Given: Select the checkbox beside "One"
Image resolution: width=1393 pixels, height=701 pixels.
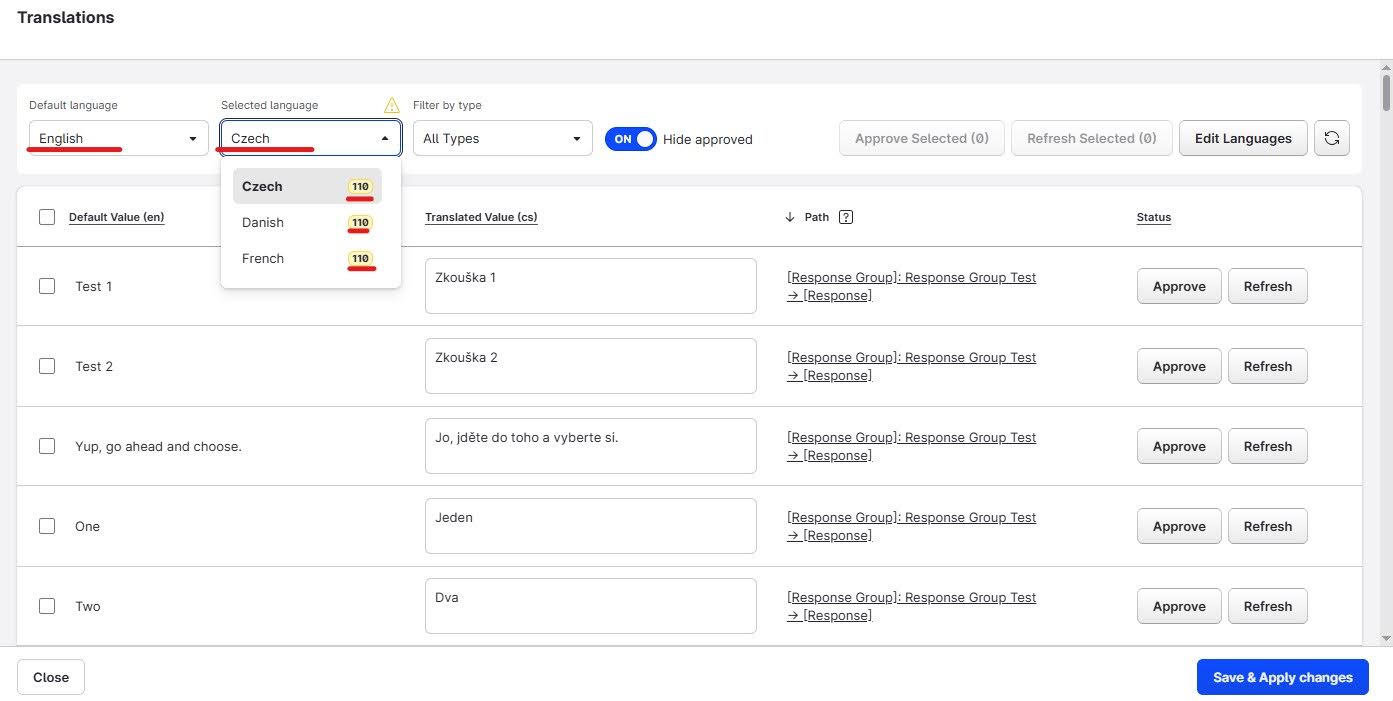Looking at the screenshot, I should click(x=47, y=526).
